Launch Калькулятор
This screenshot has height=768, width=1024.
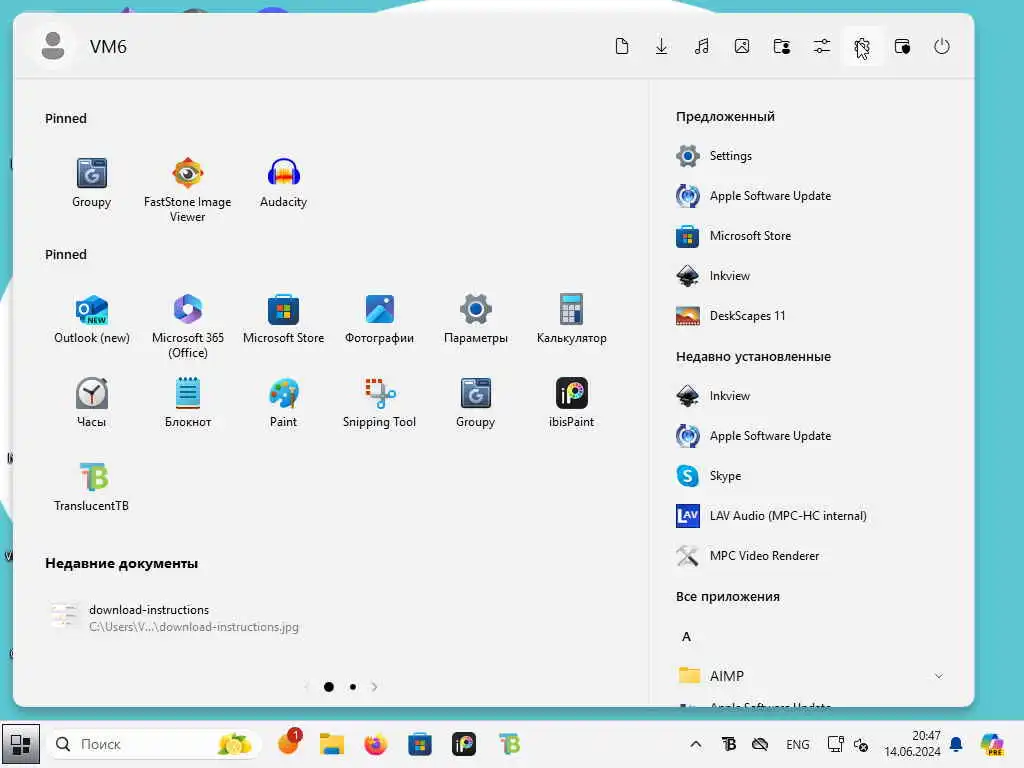coord(571,319)
